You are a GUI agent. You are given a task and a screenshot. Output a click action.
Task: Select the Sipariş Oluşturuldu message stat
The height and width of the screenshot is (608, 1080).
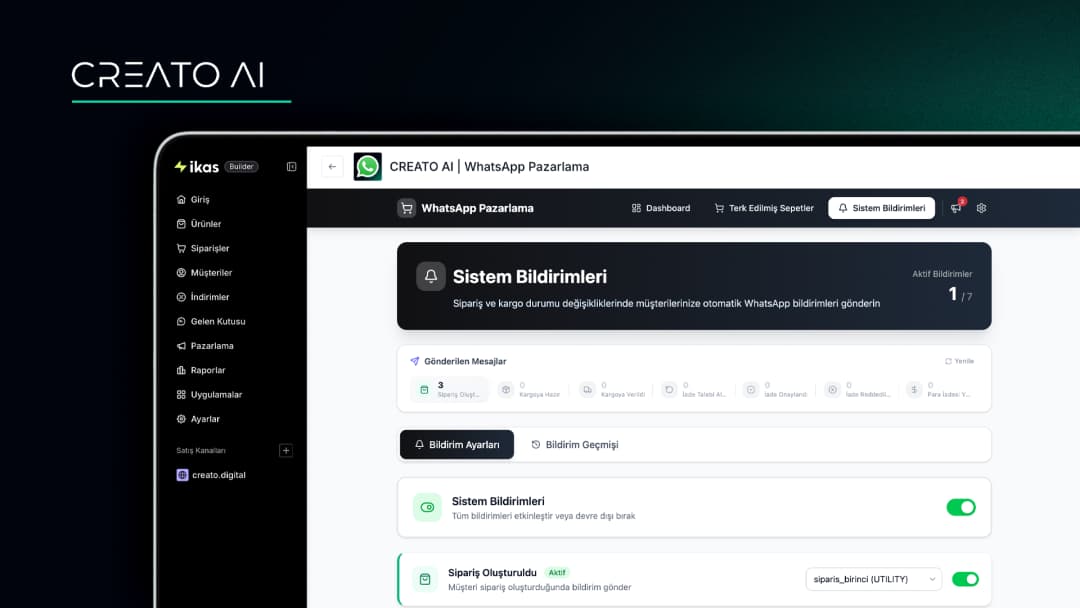tap(449, 390)
